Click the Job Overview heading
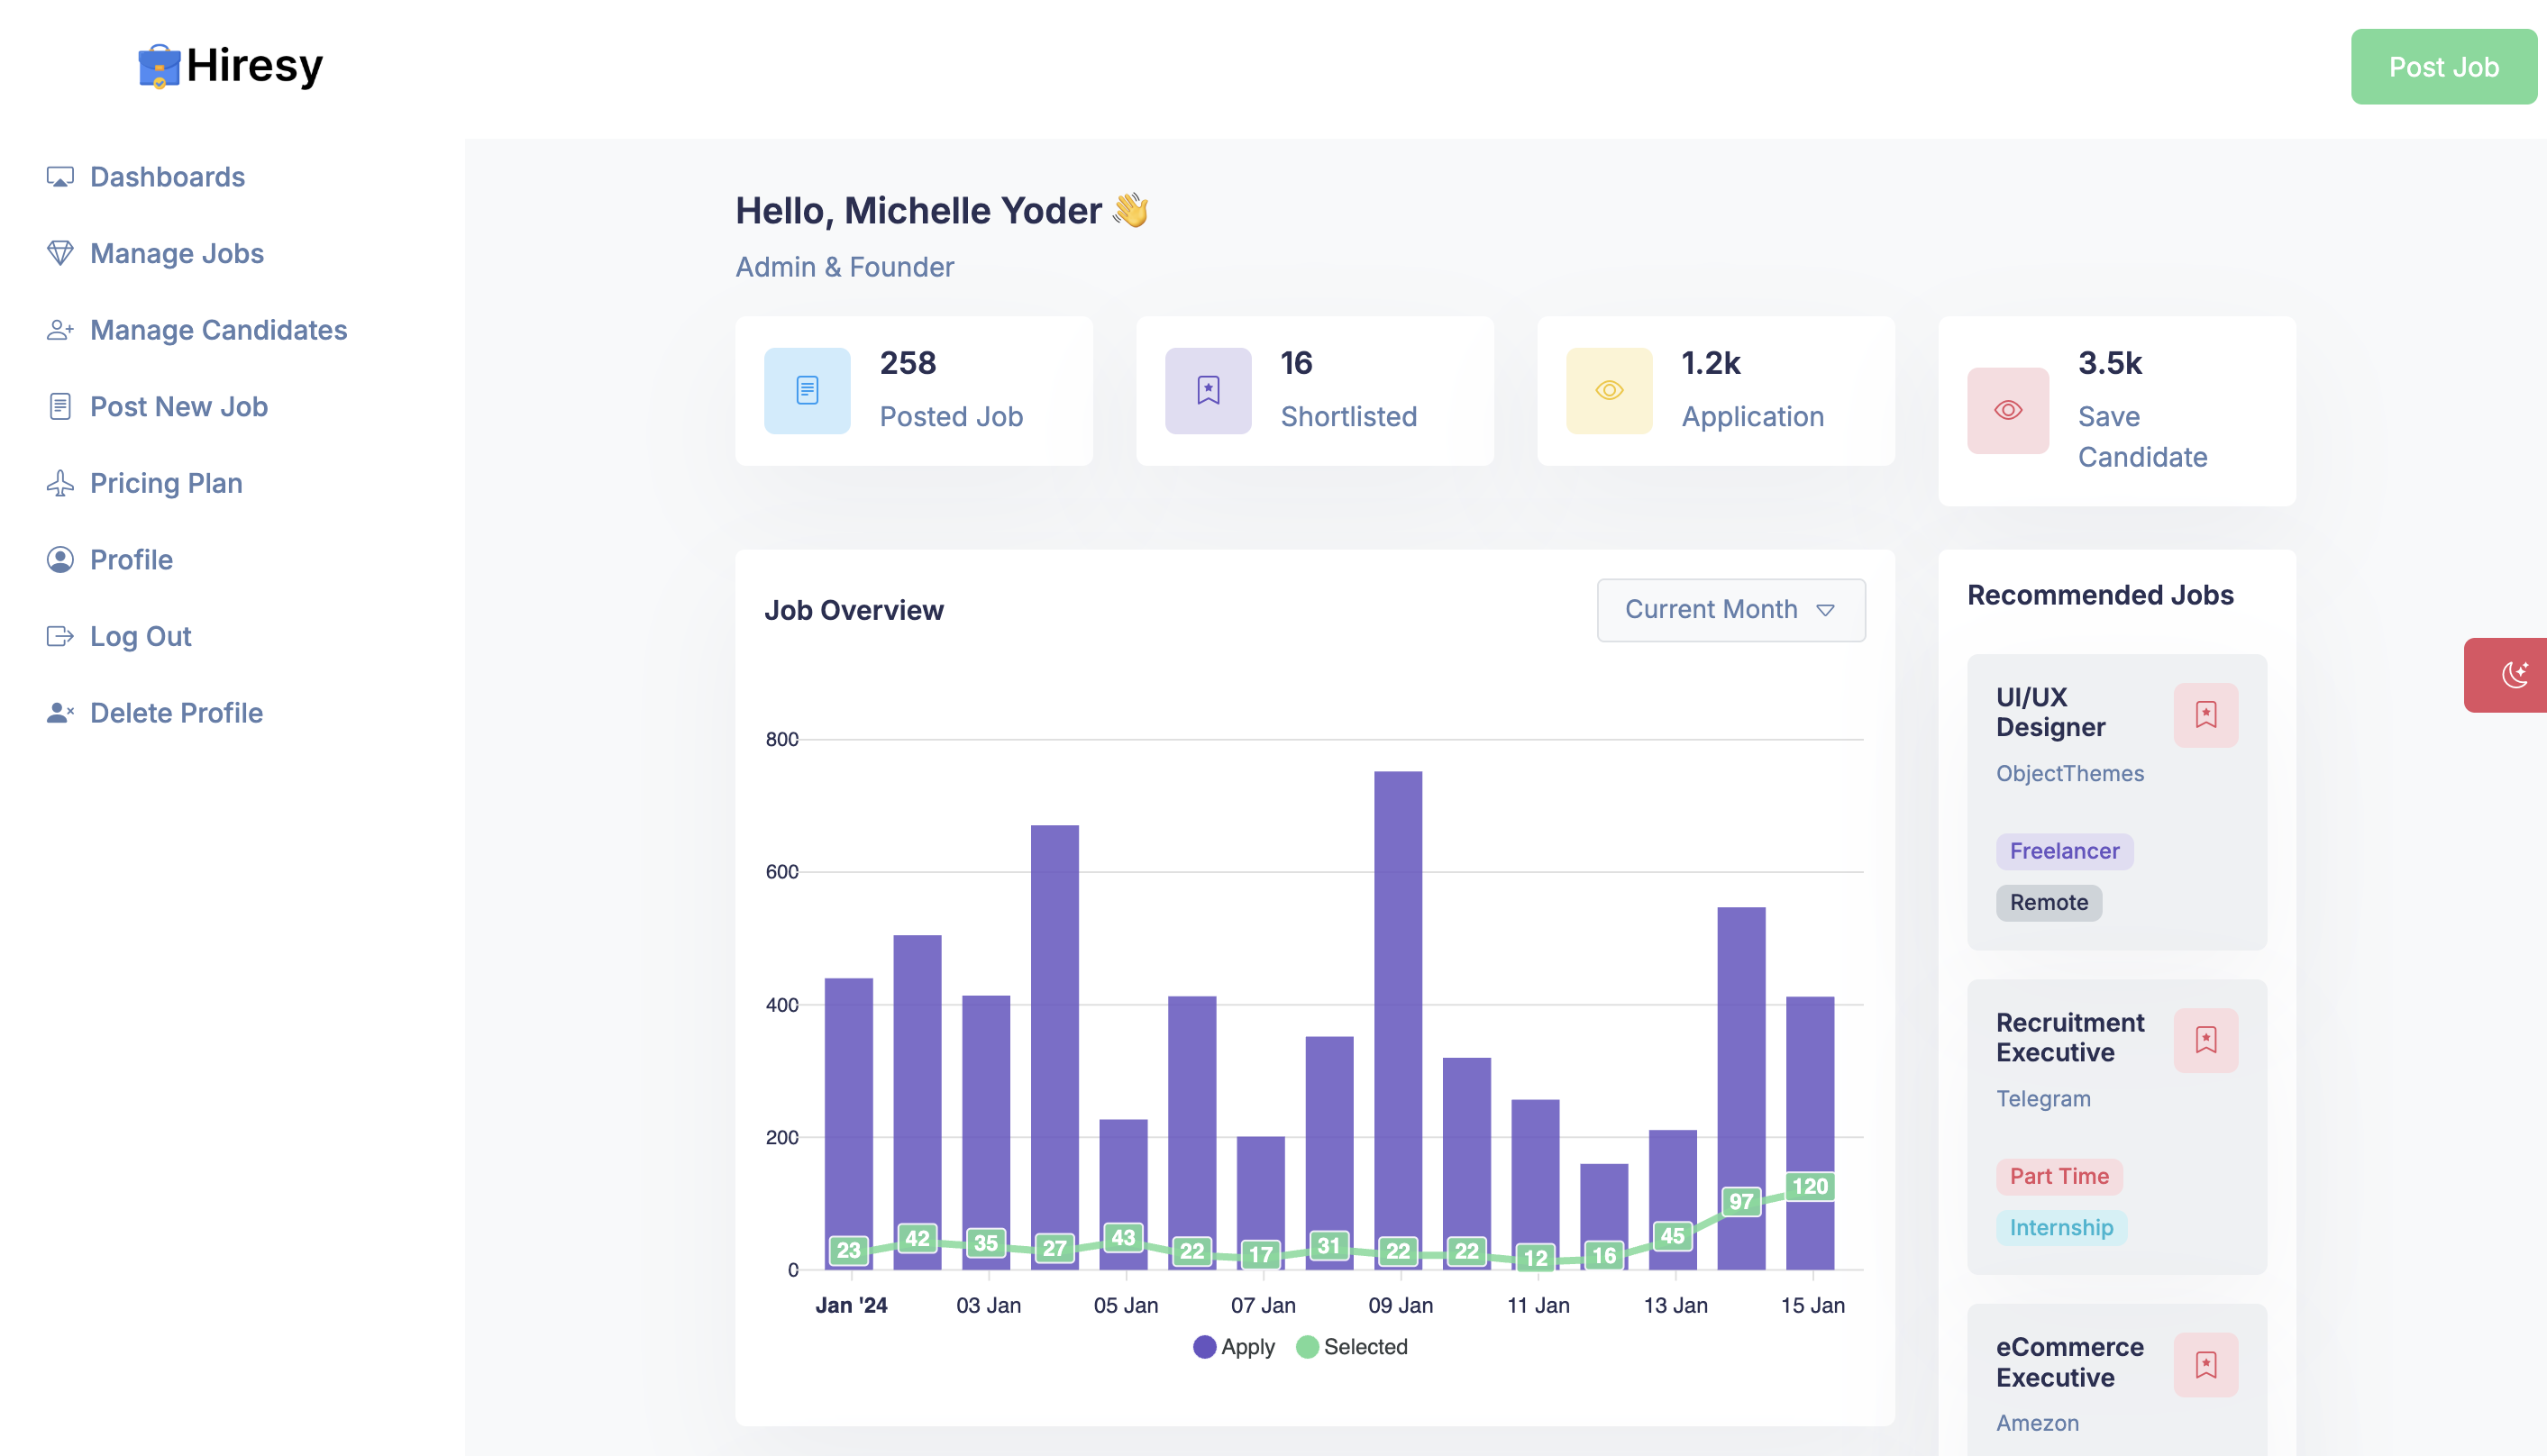 click(x=853, y=610)
